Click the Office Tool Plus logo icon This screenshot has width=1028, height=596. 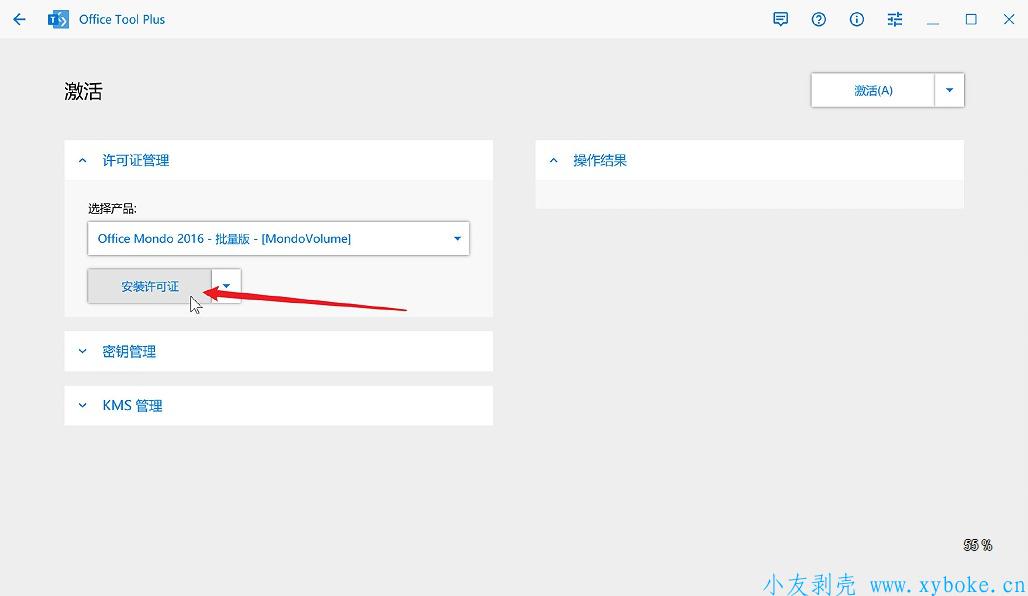pos(58,19)
